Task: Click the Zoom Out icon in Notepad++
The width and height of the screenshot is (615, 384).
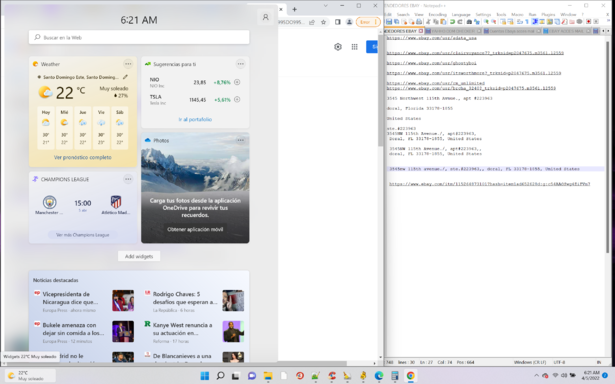Action: pyautogui.click(x=493, y=22)
